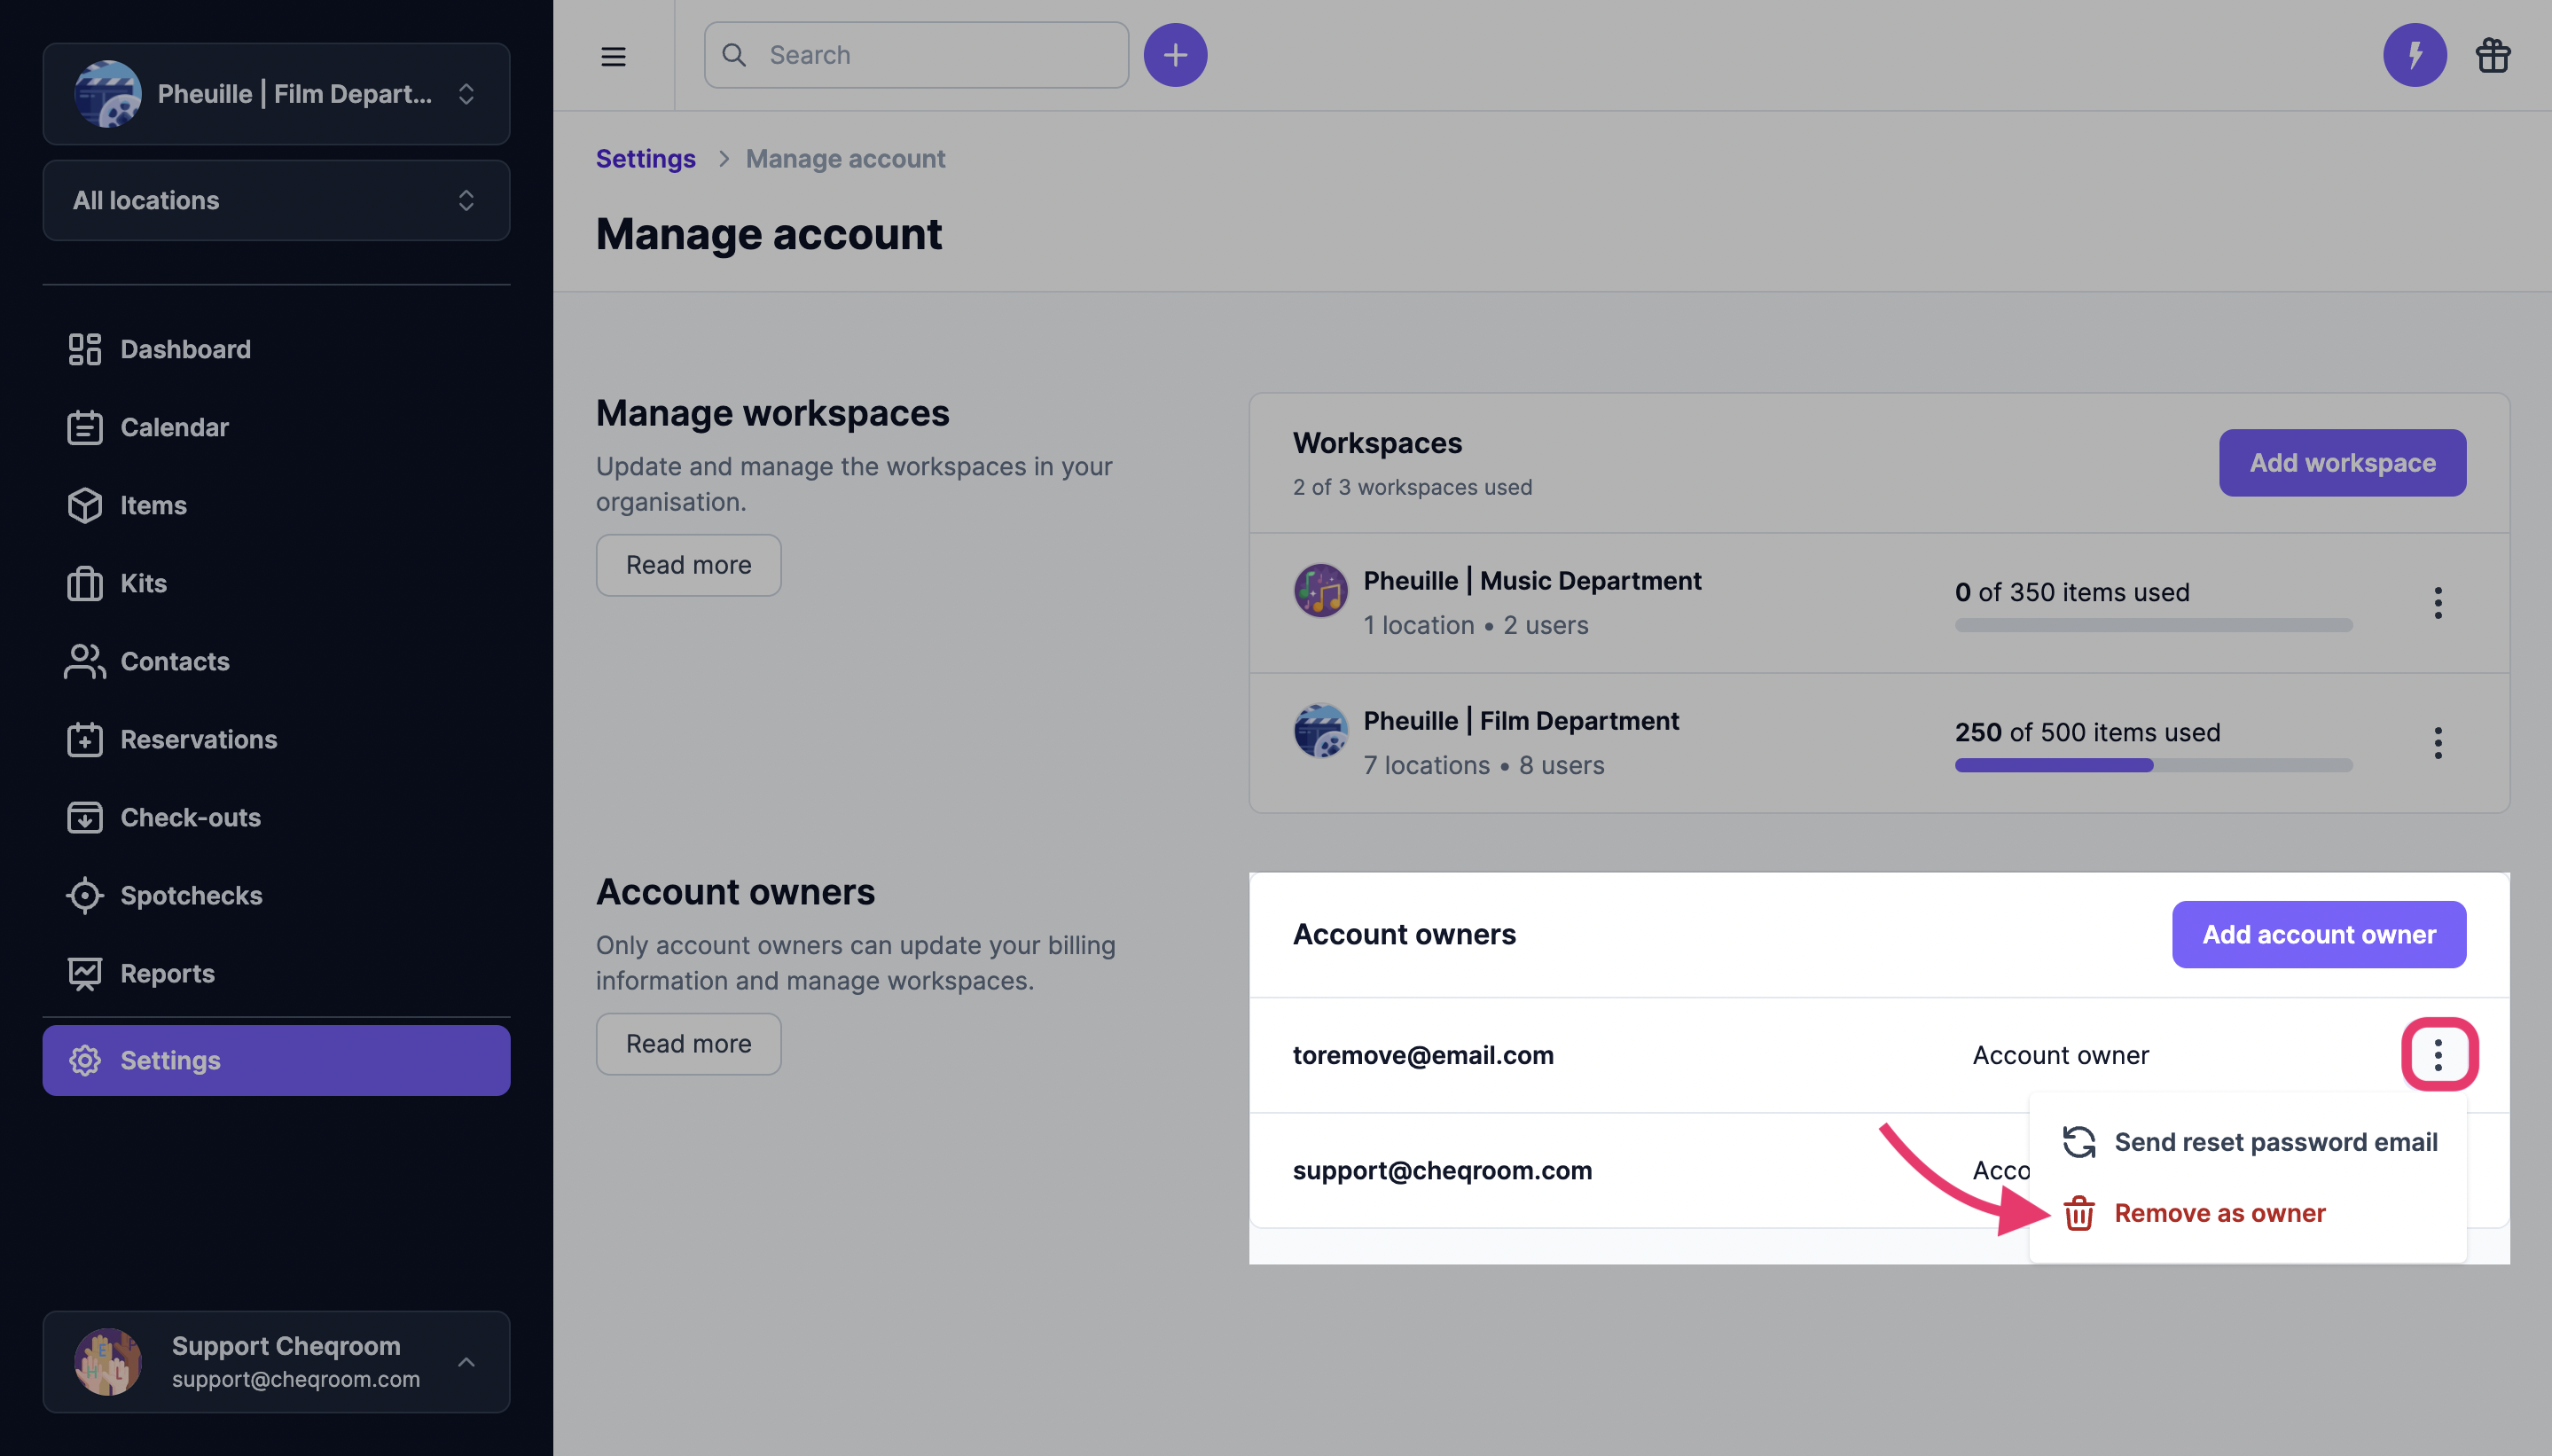Select the Pheuille | Film Department row title

click(1520, 721)
